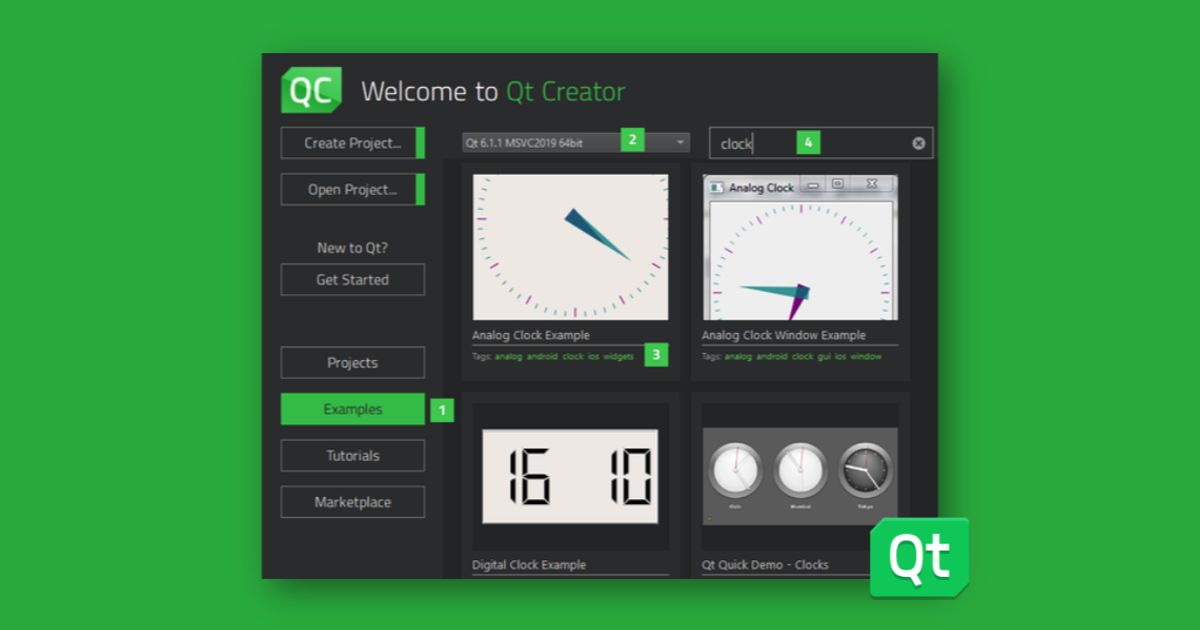The width and height of the screenshot is (1200, 630).
Task: Click 'android' tag under Analog Clock Example
Action: click(x=542, y=356)
